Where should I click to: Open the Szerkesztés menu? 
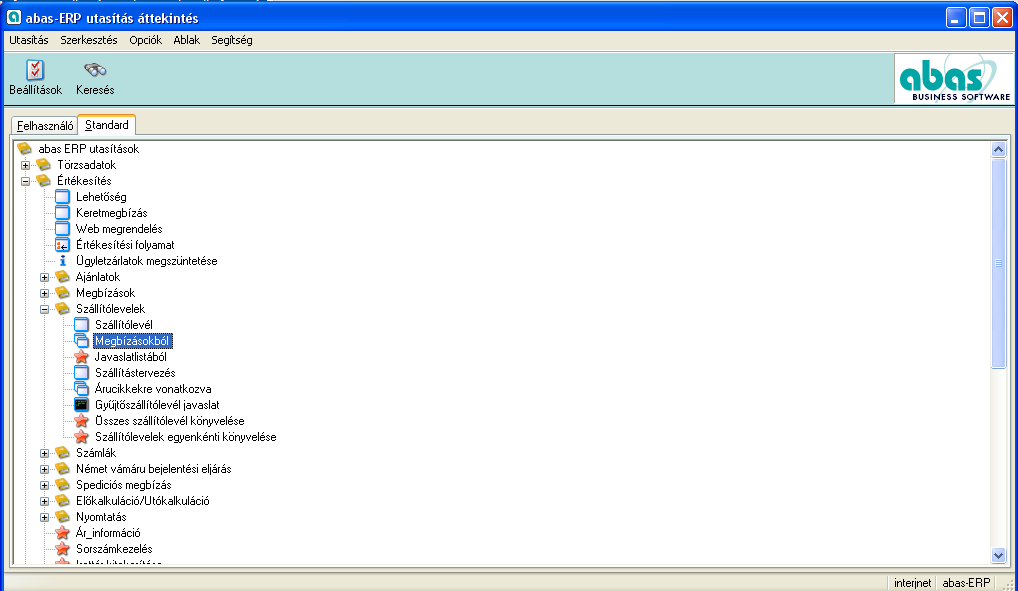(x=89, y=40)
